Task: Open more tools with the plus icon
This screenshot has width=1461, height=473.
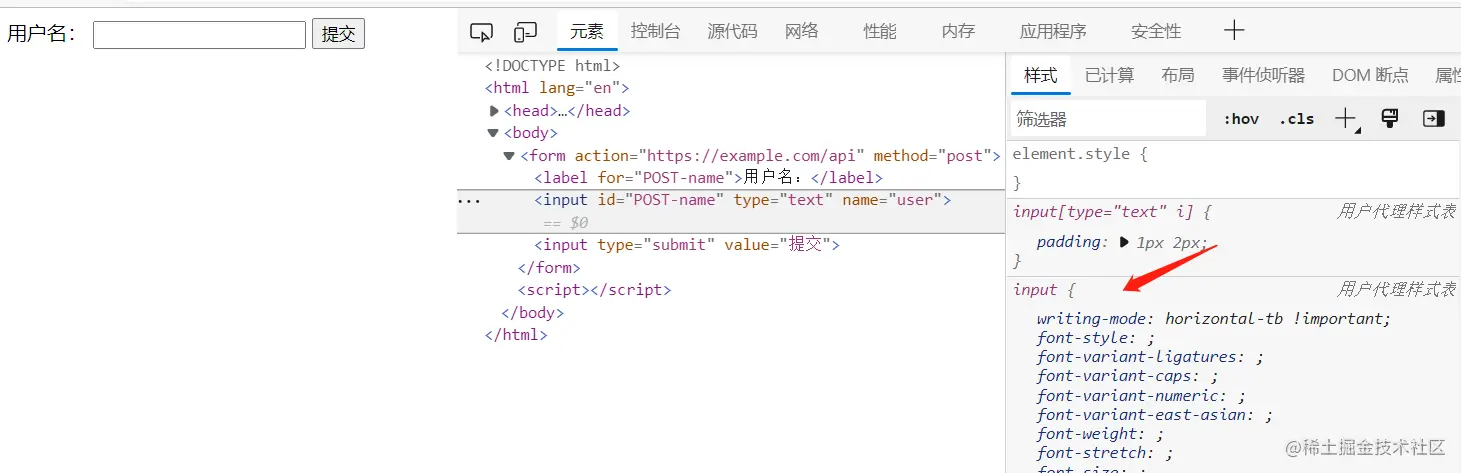Action: (x=1234, y=31)
